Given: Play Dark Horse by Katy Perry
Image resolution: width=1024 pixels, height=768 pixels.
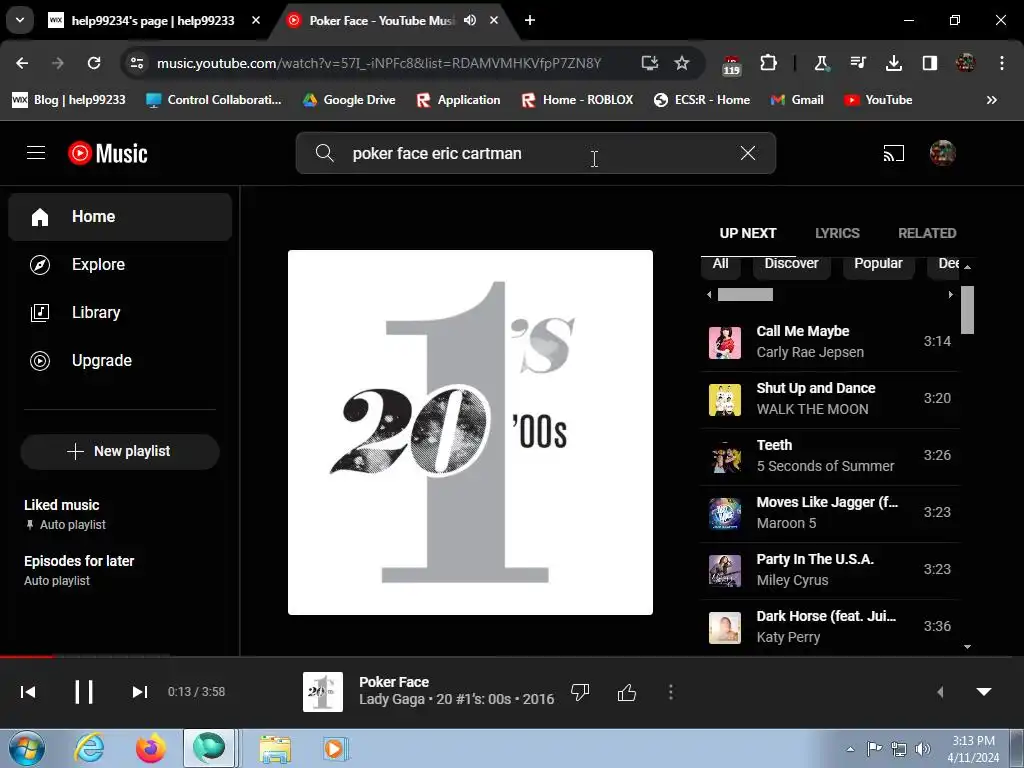Looking at the screenshot, I should (x=830, y=627).
